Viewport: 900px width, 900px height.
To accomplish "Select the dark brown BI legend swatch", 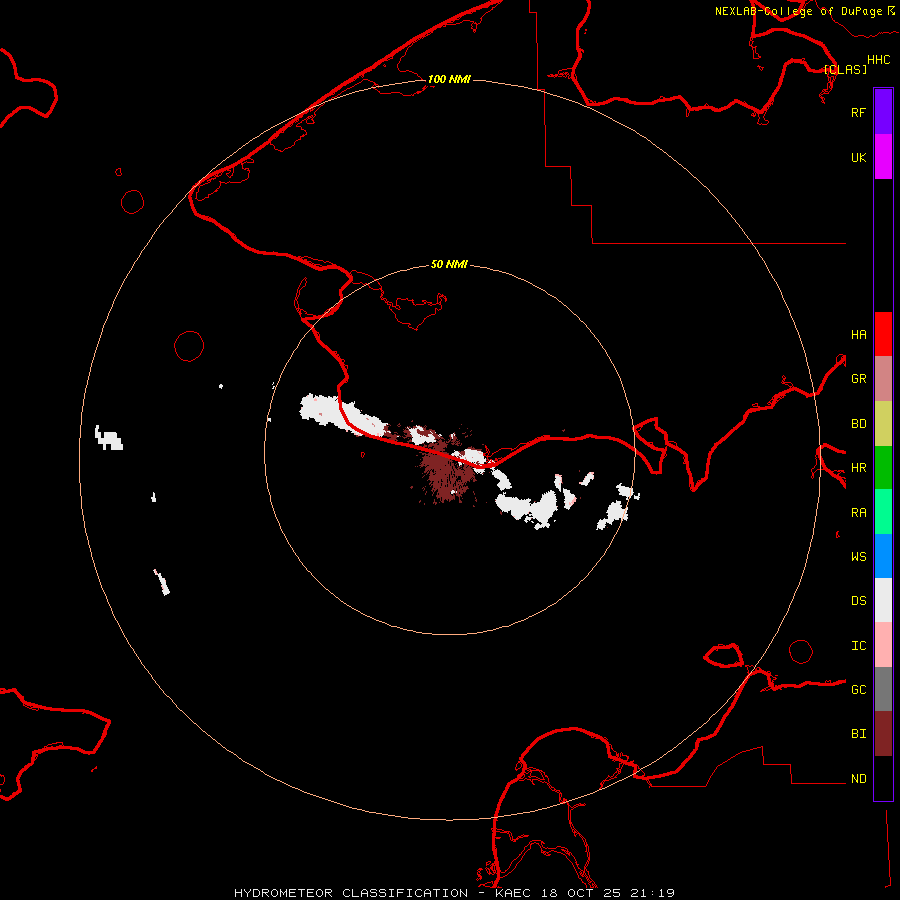I will [x=883, y=734].
